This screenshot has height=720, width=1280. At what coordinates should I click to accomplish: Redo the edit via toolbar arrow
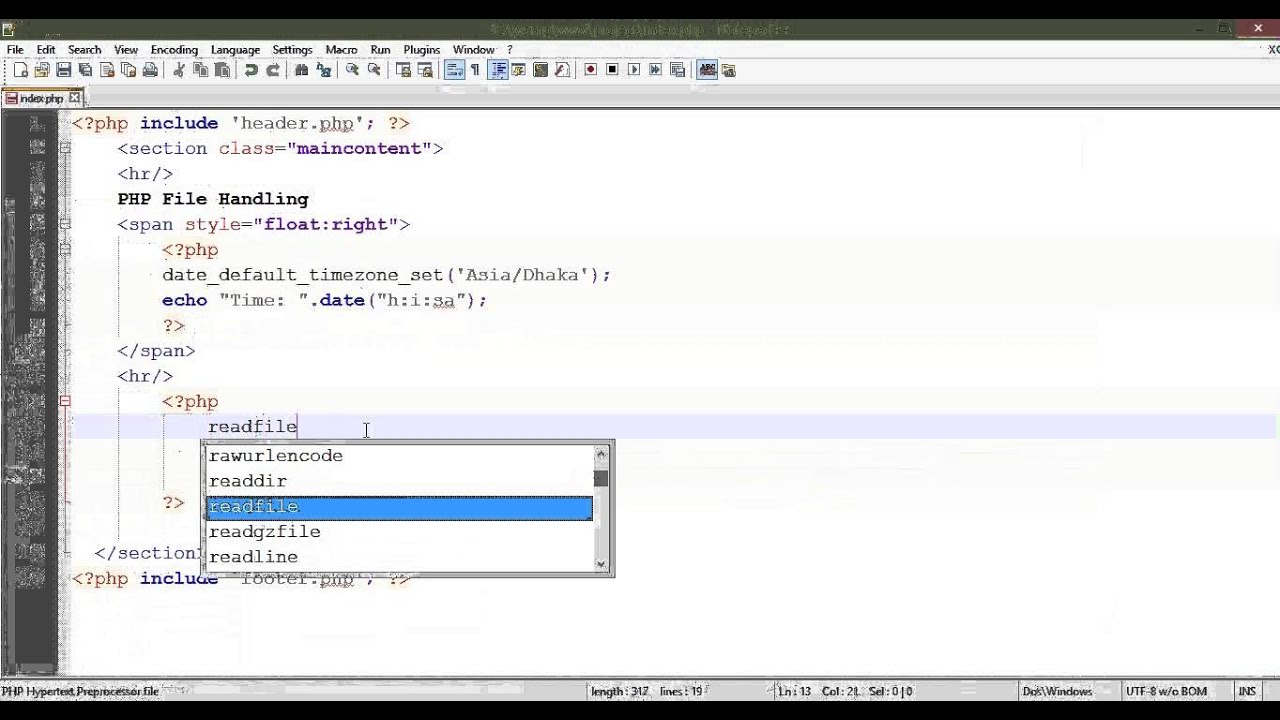273,70
